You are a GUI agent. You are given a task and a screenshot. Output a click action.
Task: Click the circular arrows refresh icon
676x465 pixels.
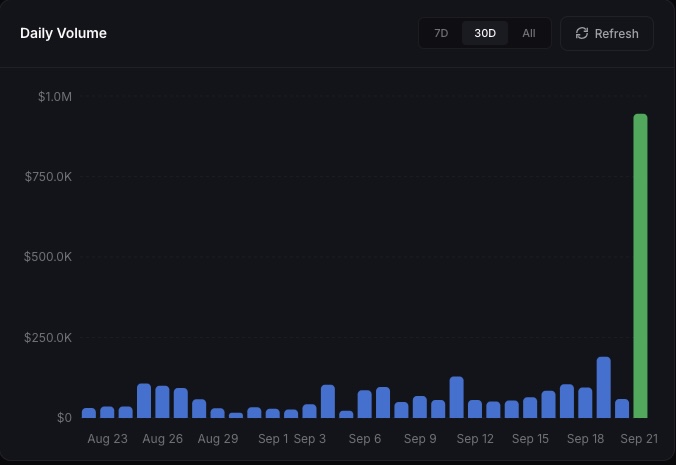[x=582, y=34]
